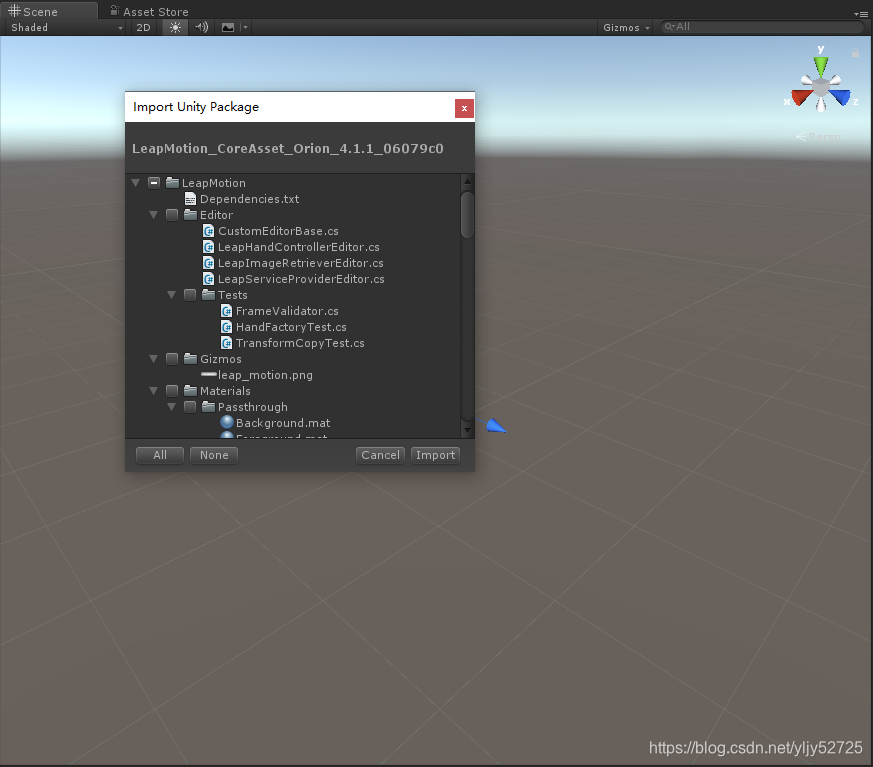The height and width of the screenshot is (767, 873).
Task: Click the HandFactoryTest.cs script icon
Action: click(226, 327)
